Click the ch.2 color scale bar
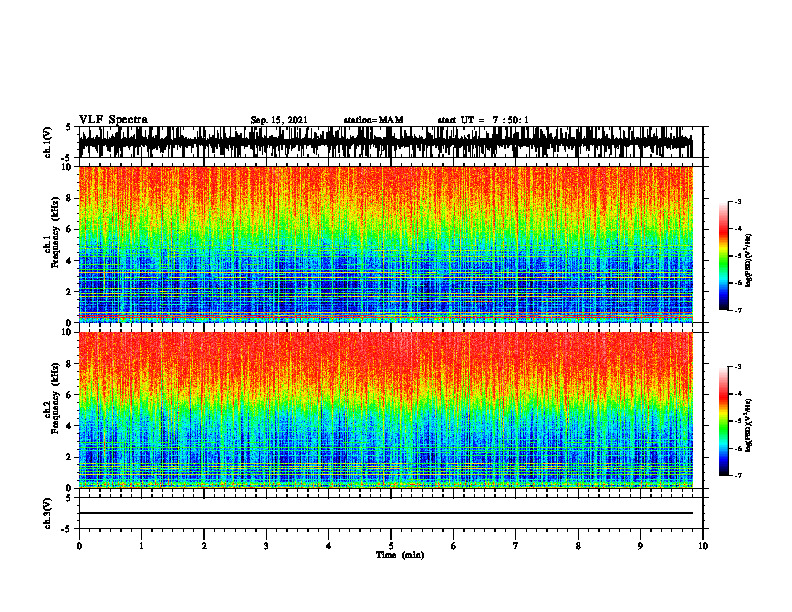The image size is (792, 612). pos(724,421)
